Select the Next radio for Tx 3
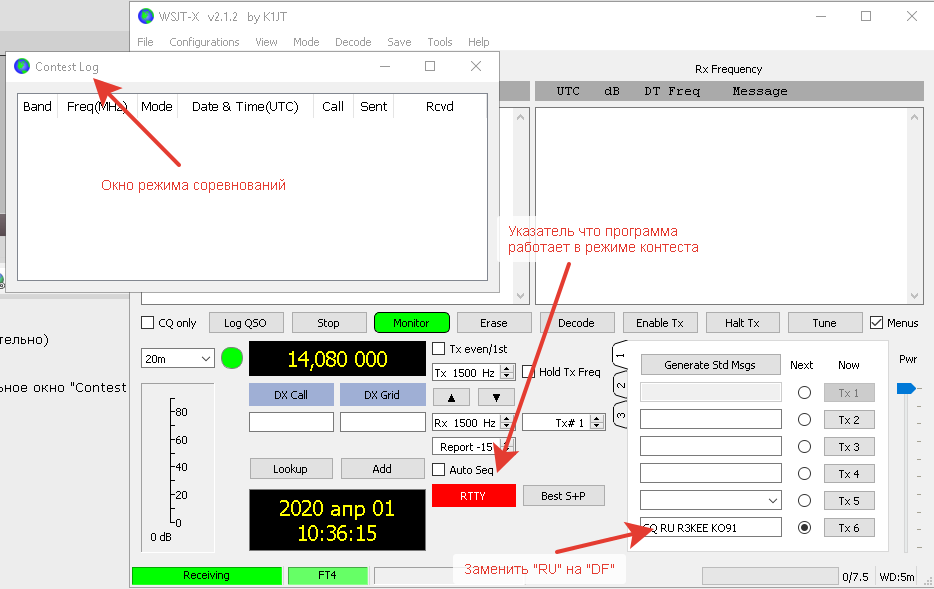The width and height of the screenshot is (934, 589). click(x=804, y=447)
